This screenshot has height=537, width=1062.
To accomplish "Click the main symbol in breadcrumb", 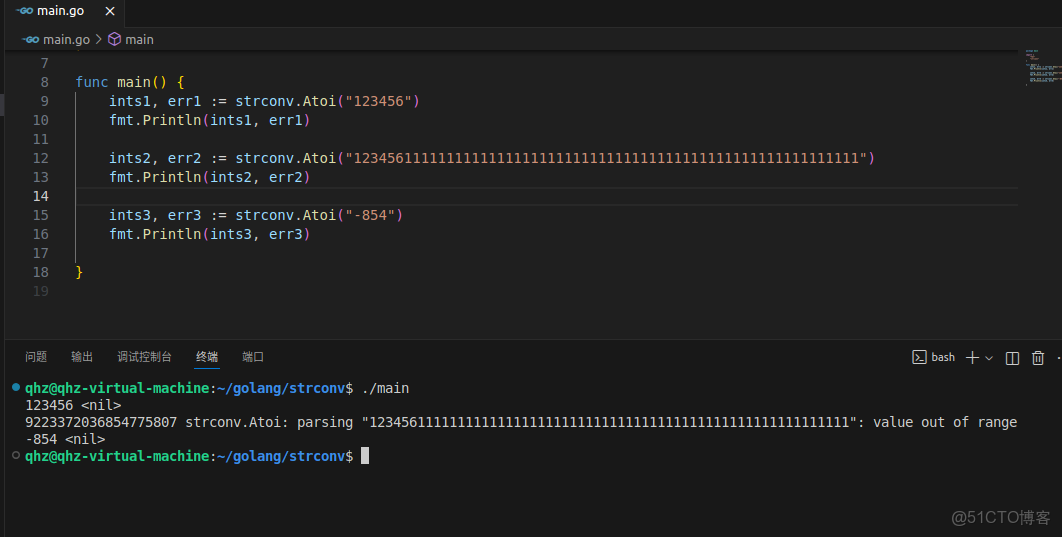I will point(139,39).
